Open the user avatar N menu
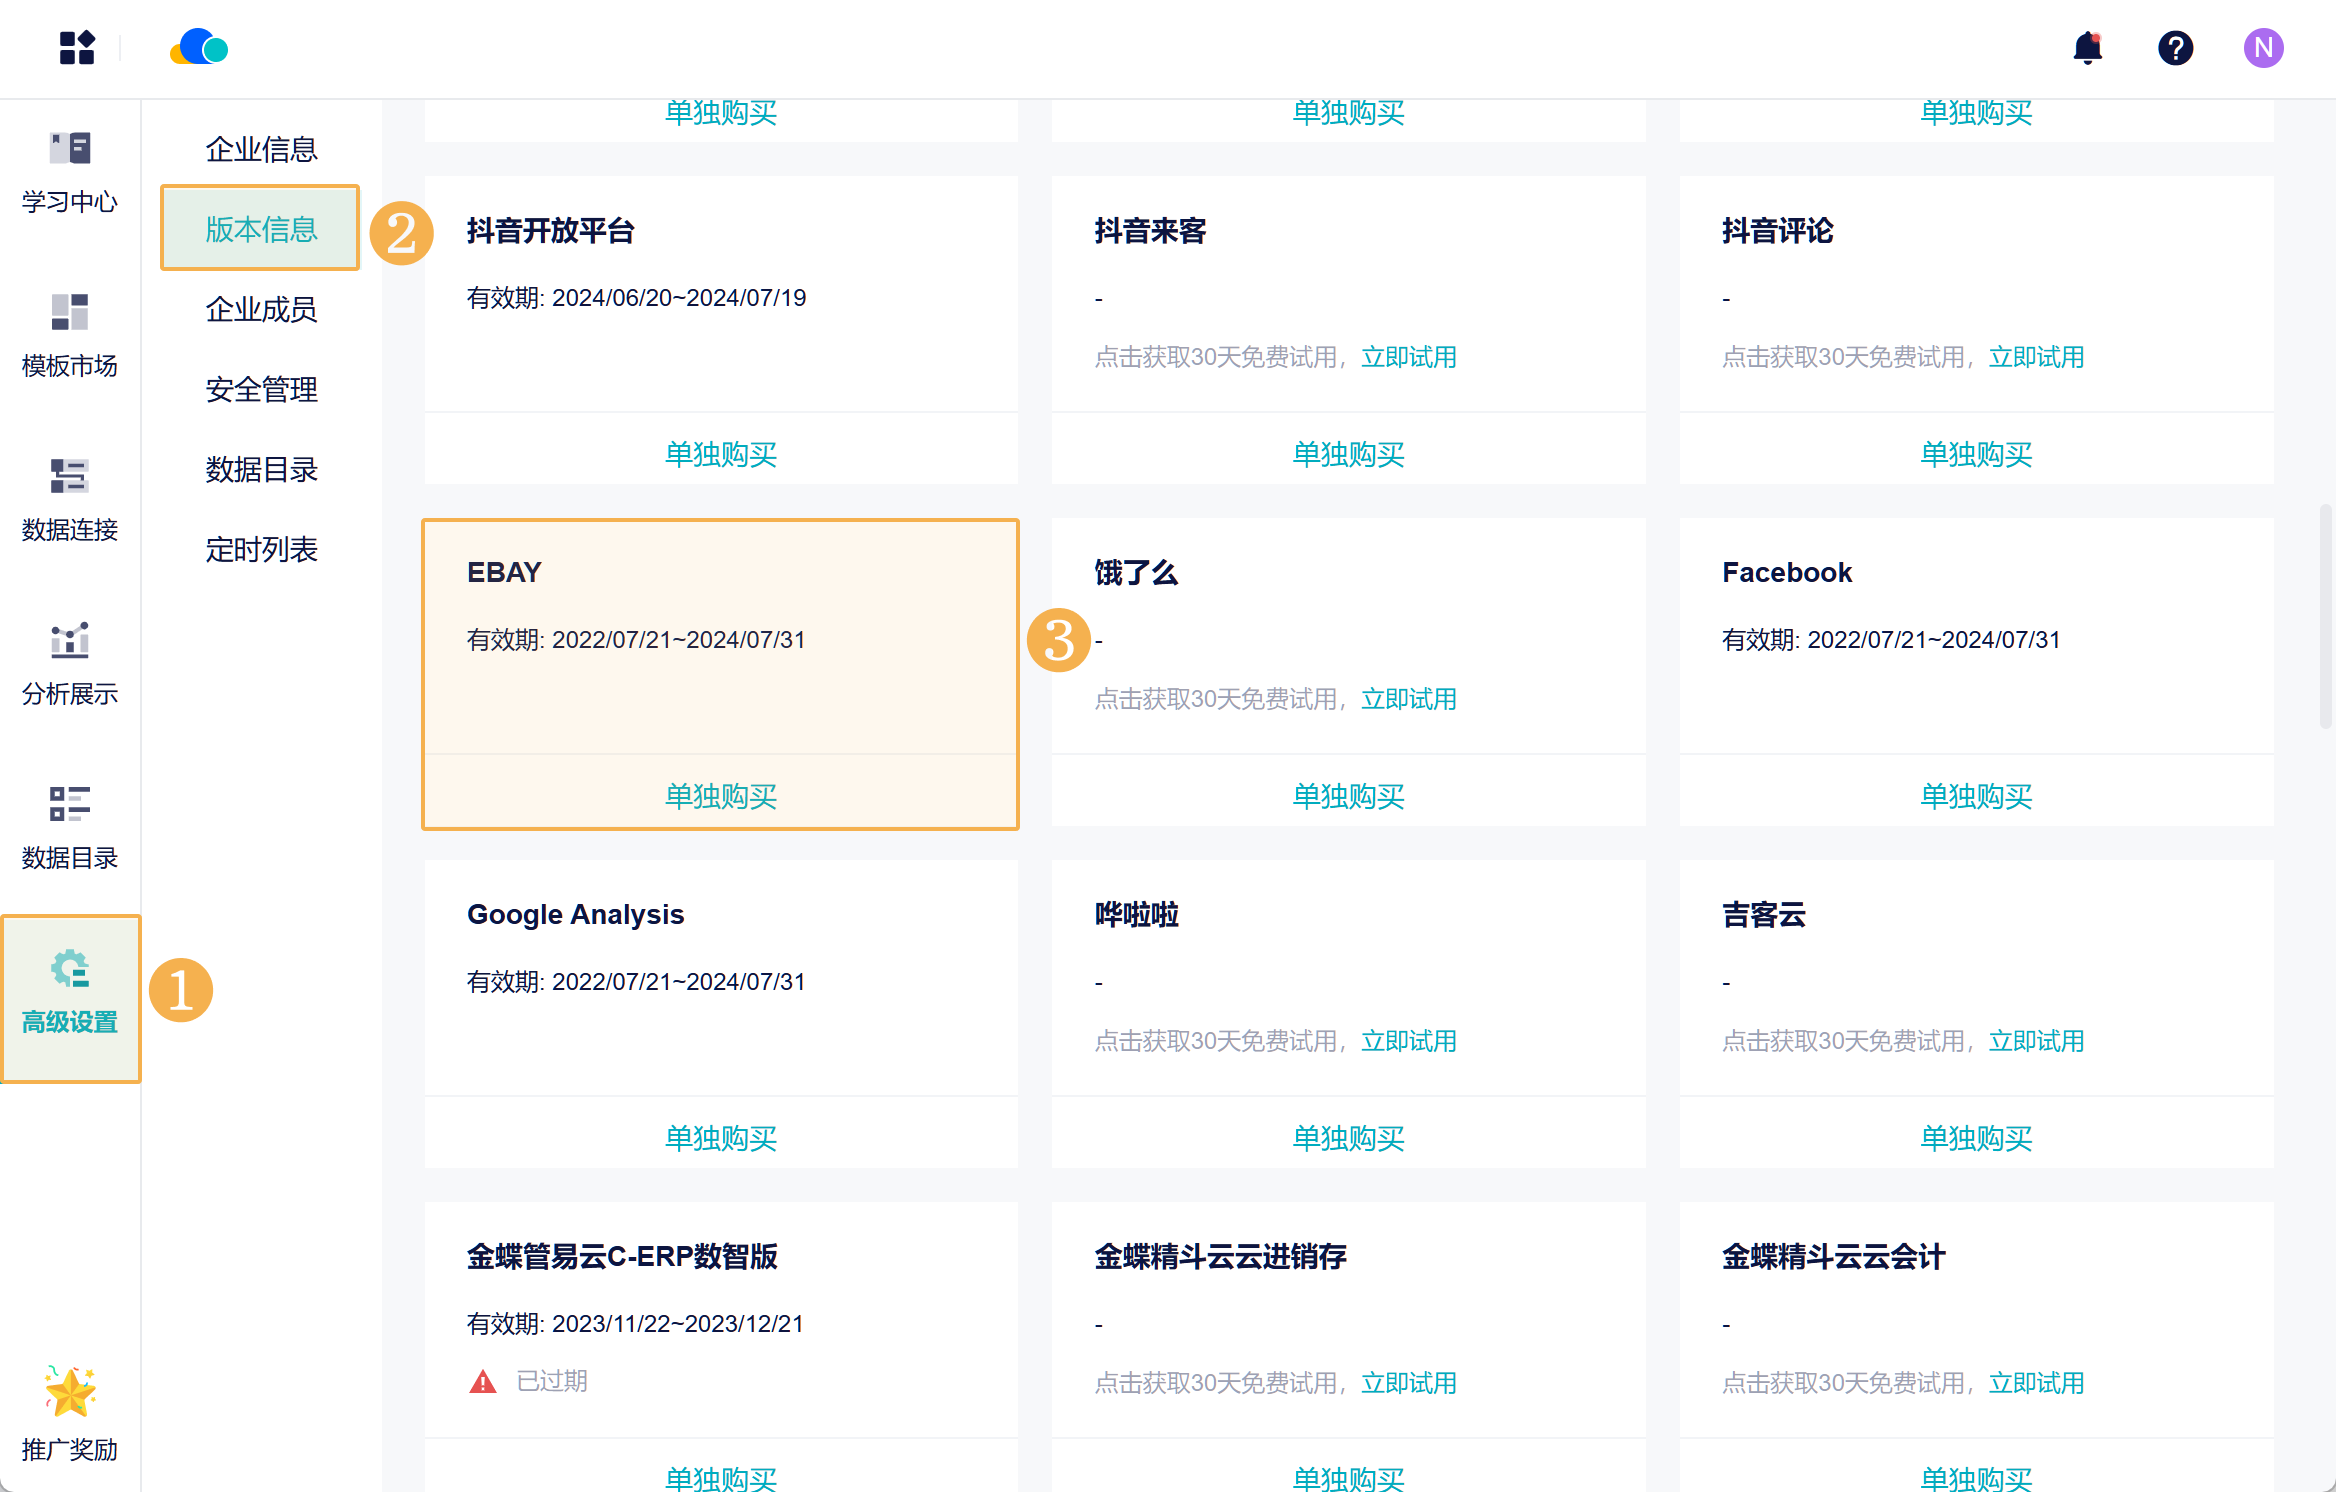The image size is (2336, 1492). pos(2263,48)
